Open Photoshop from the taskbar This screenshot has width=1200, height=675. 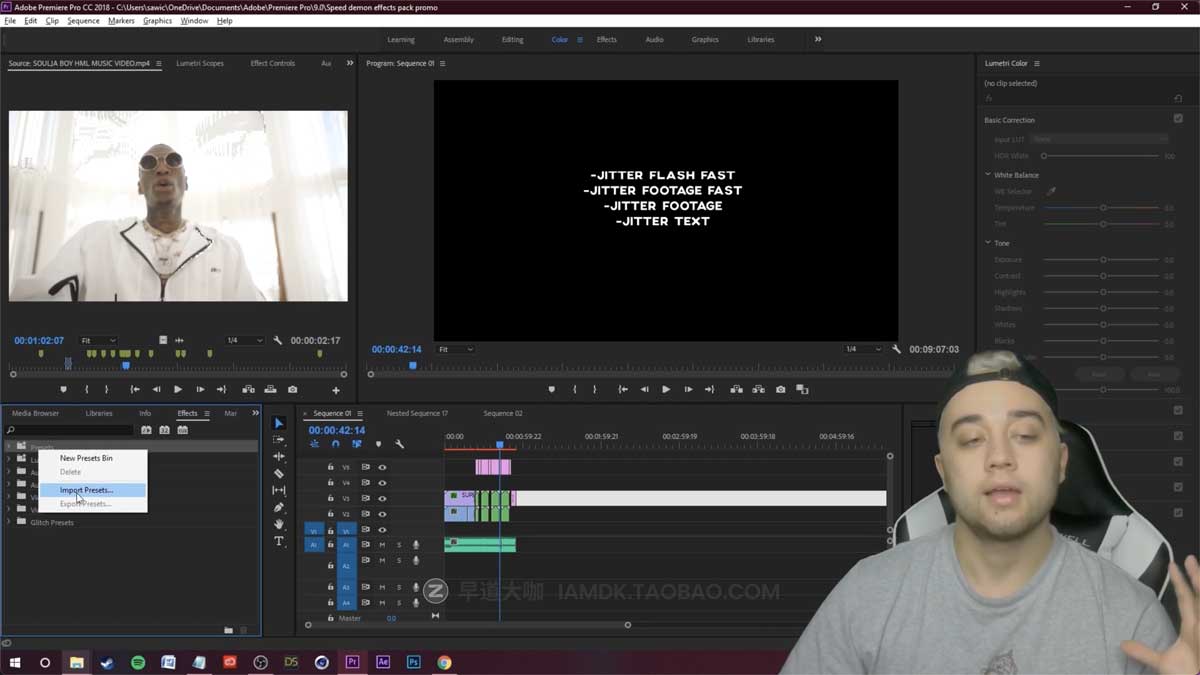click(413, 662)
